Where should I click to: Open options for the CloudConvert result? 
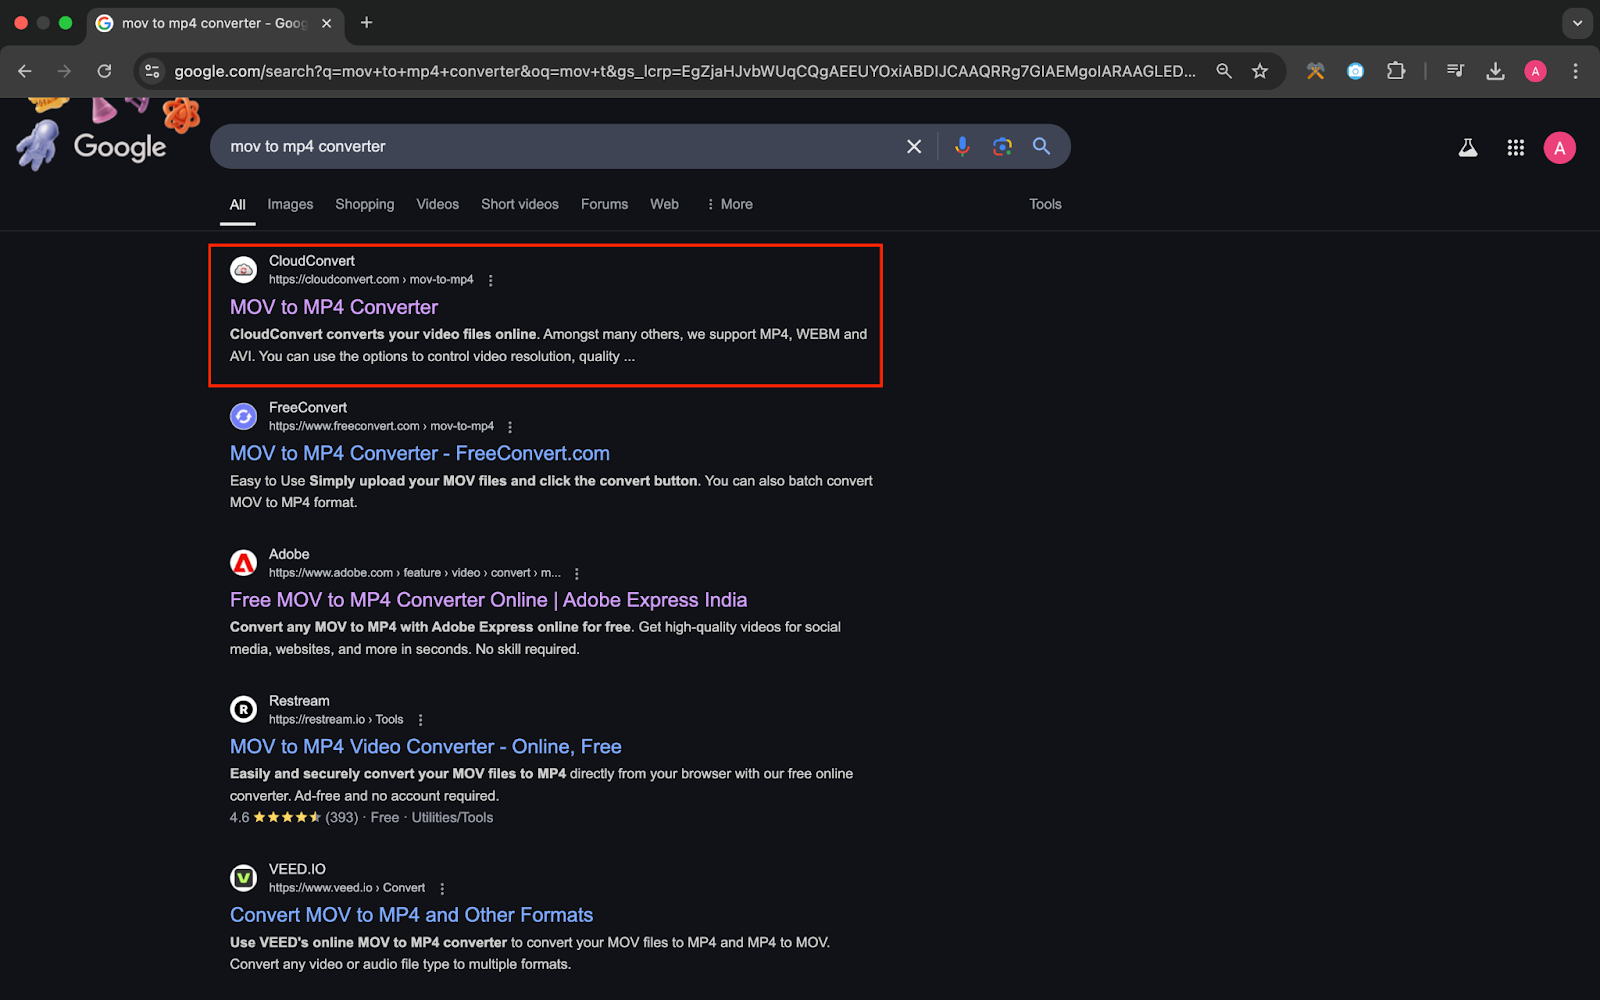point(490,281)
